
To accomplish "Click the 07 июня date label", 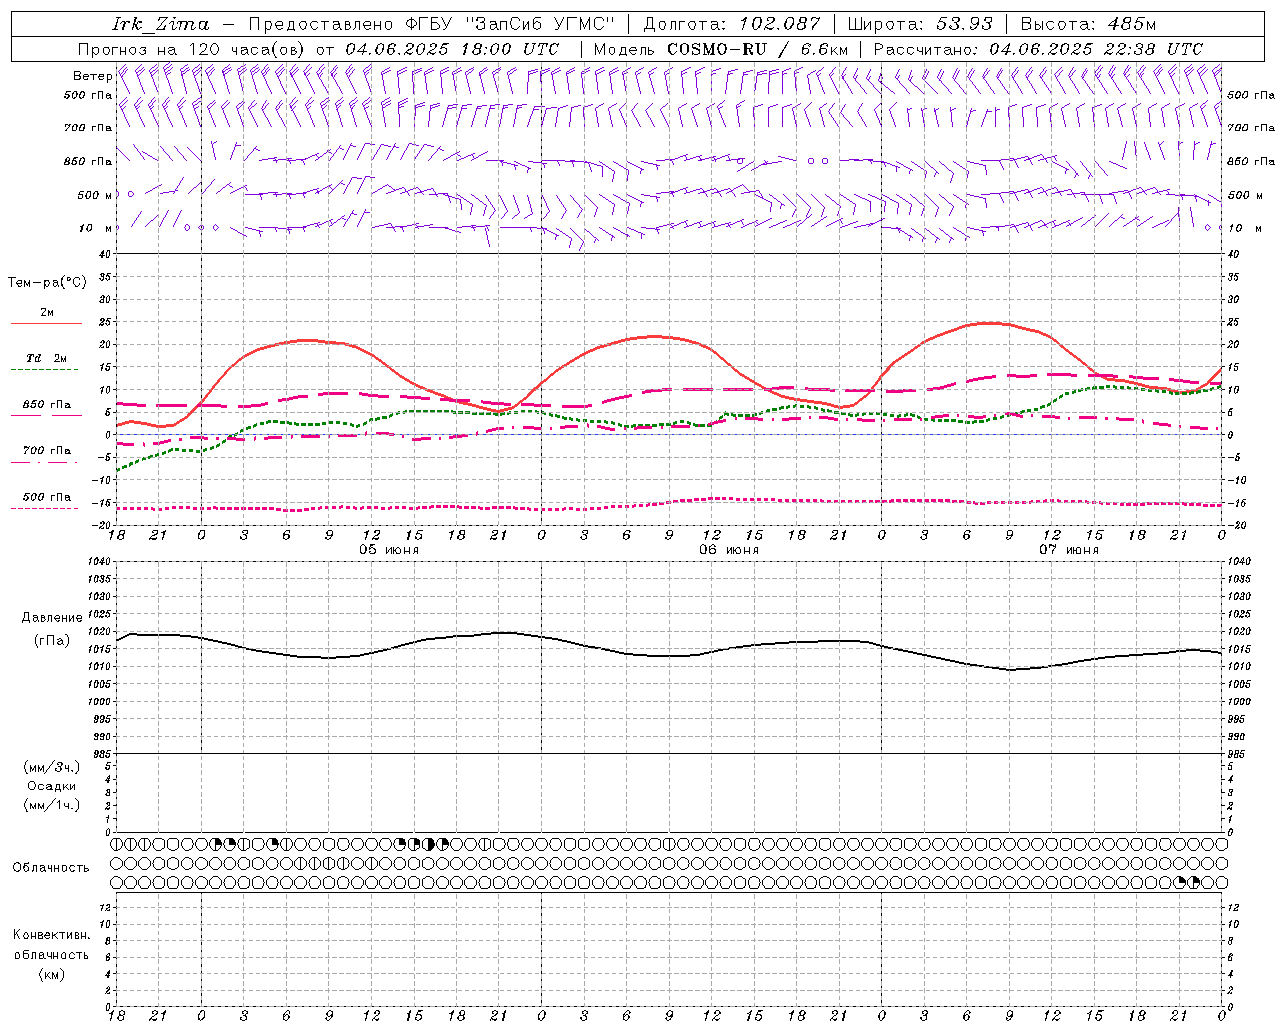I will click(1069, 550).
